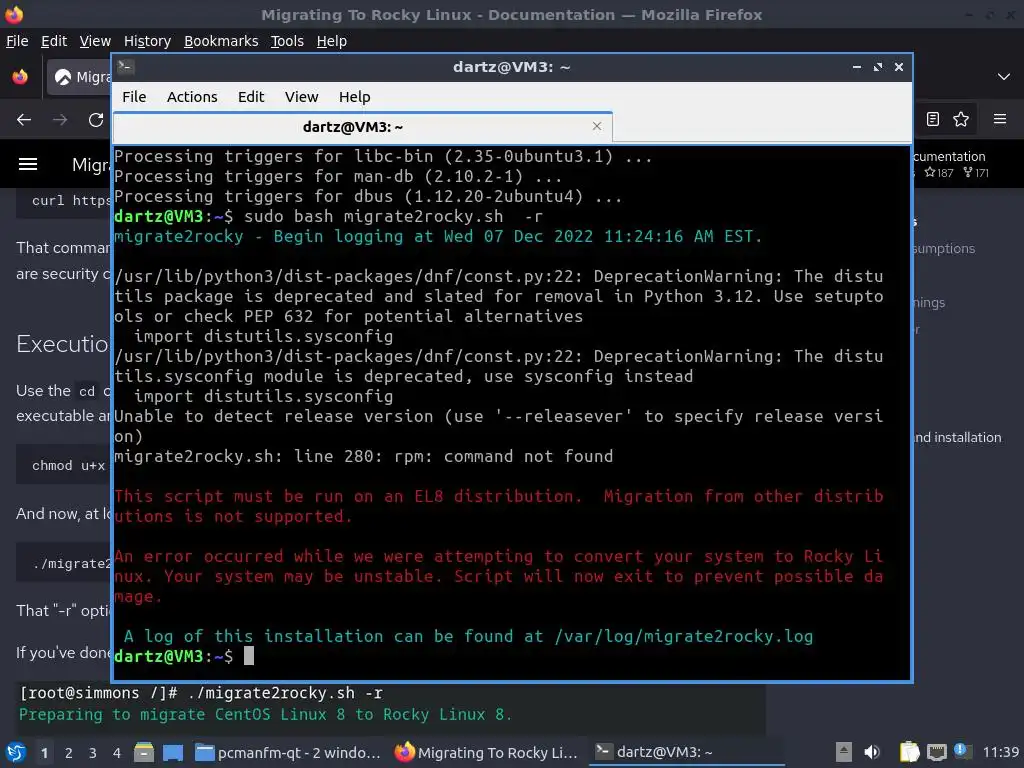Click Firefox forward navigation arrow

pyautogui.click(x=60, y=120)
